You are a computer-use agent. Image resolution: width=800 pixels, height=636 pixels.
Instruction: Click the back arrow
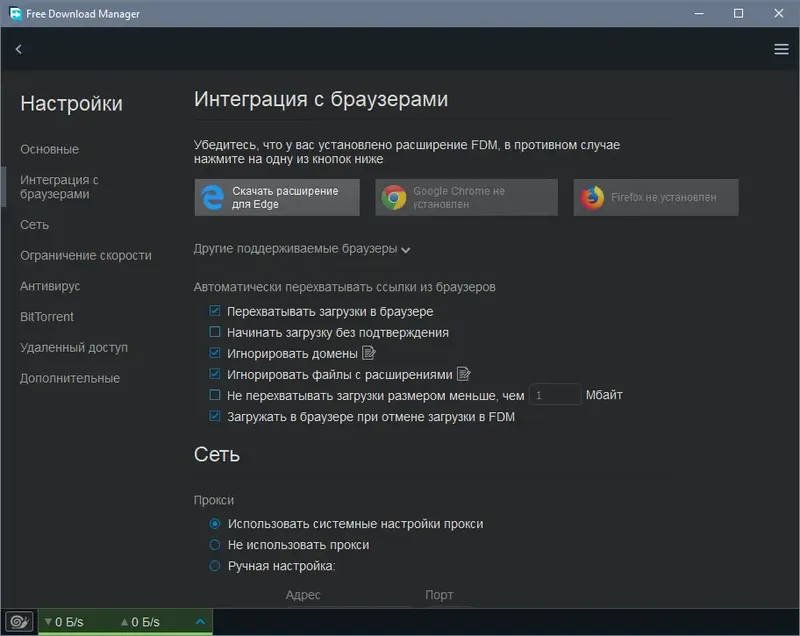tap(18, 48)
